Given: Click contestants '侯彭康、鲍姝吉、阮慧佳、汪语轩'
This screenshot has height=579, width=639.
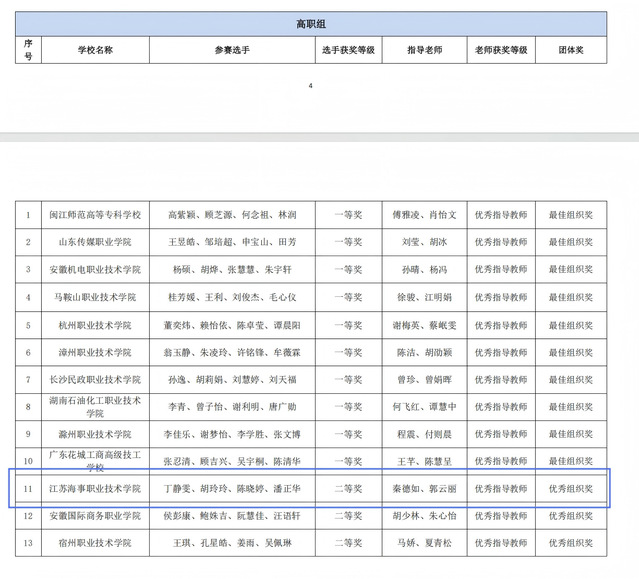Looking at the screenshot, I should 232,516.
